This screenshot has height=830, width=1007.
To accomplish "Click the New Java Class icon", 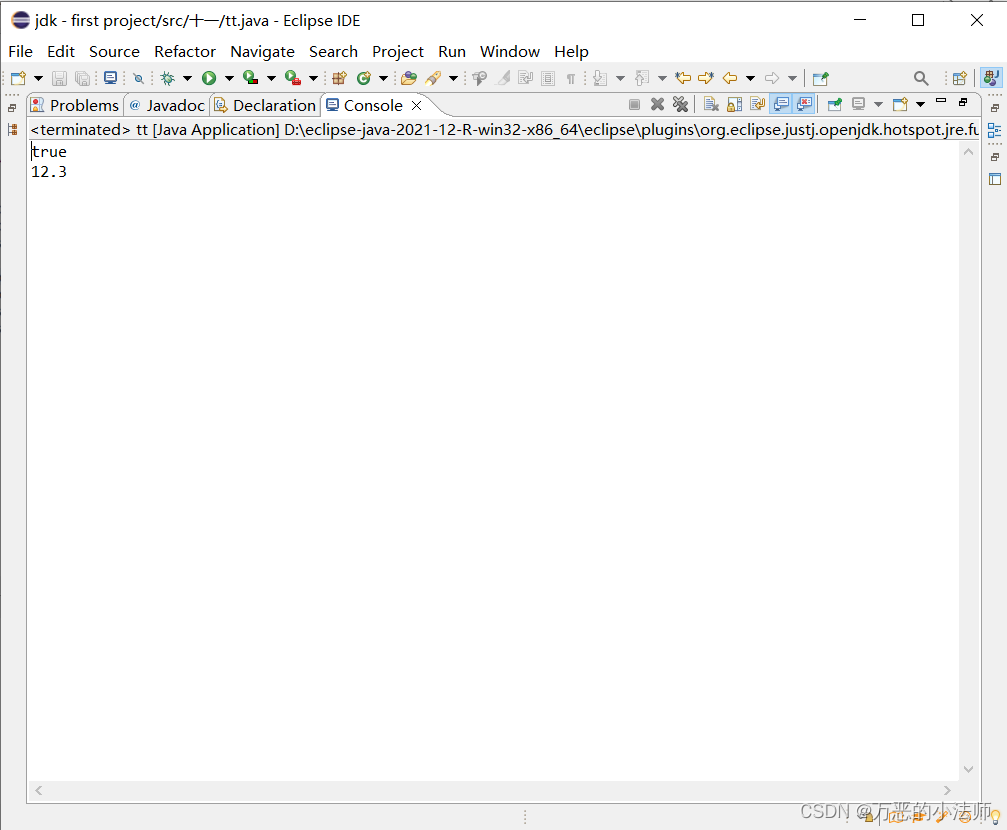I will 363,78.
